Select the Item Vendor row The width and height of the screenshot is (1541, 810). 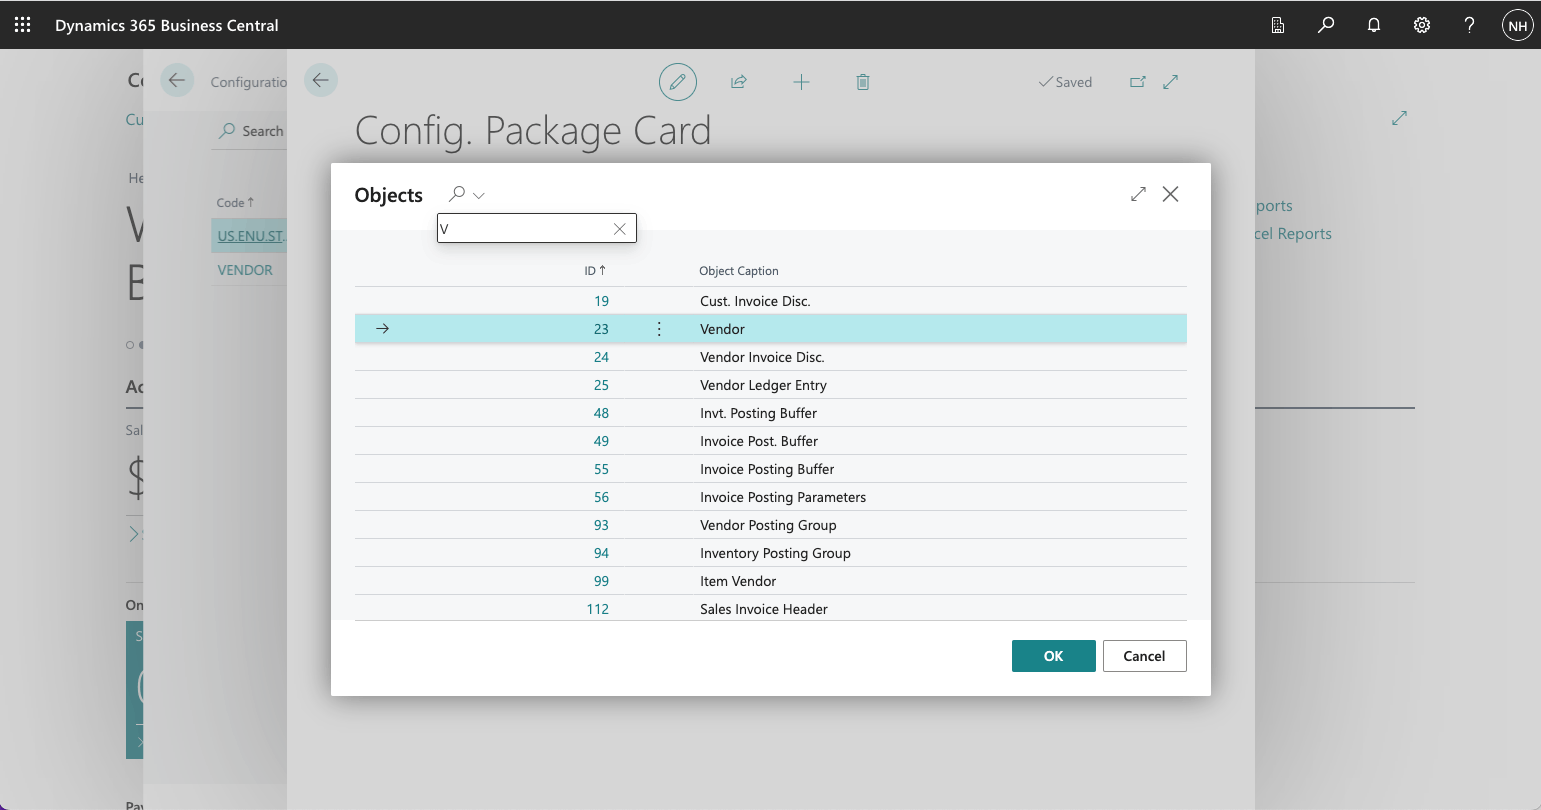(x=738, y=581)
